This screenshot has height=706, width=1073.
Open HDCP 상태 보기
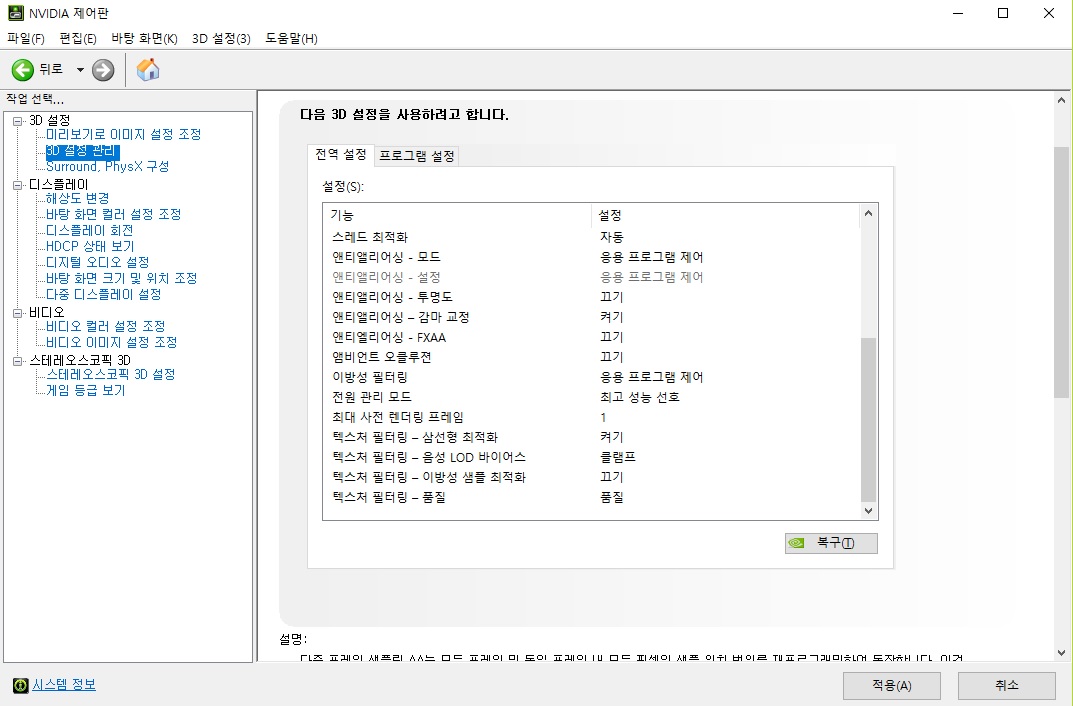tap(90, 246)
